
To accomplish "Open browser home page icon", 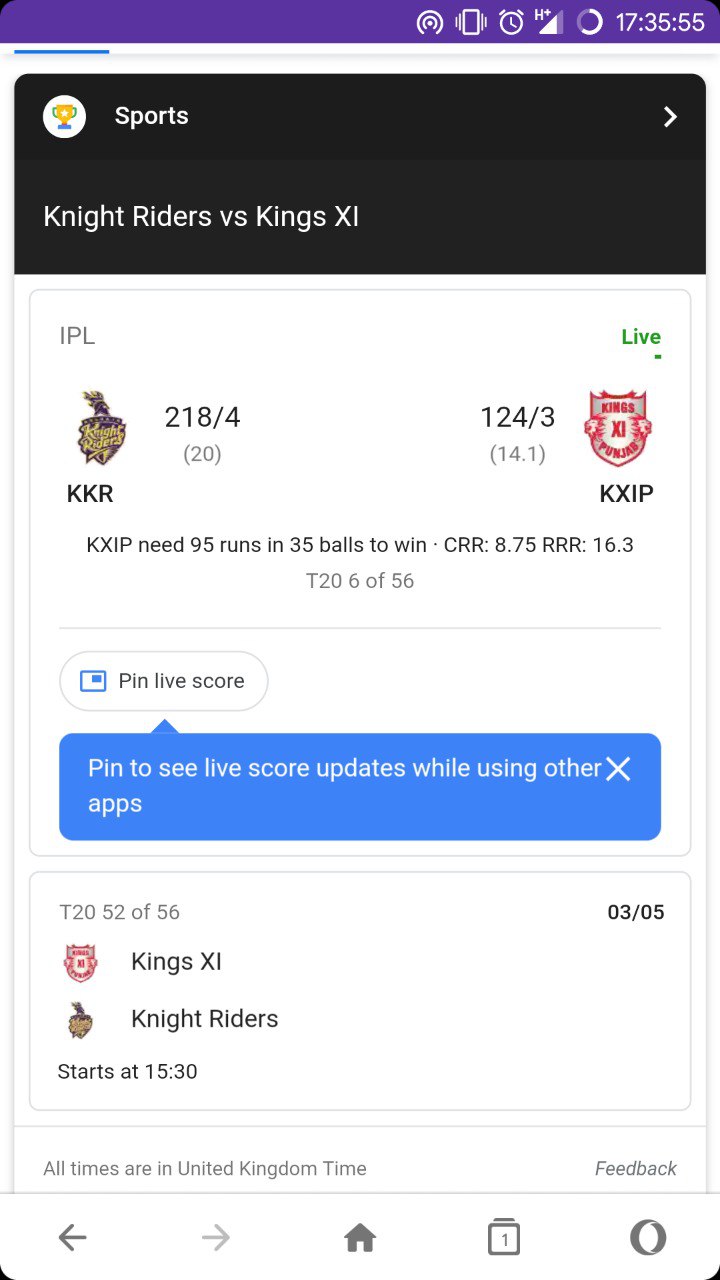I will [x=360, y=1238].
